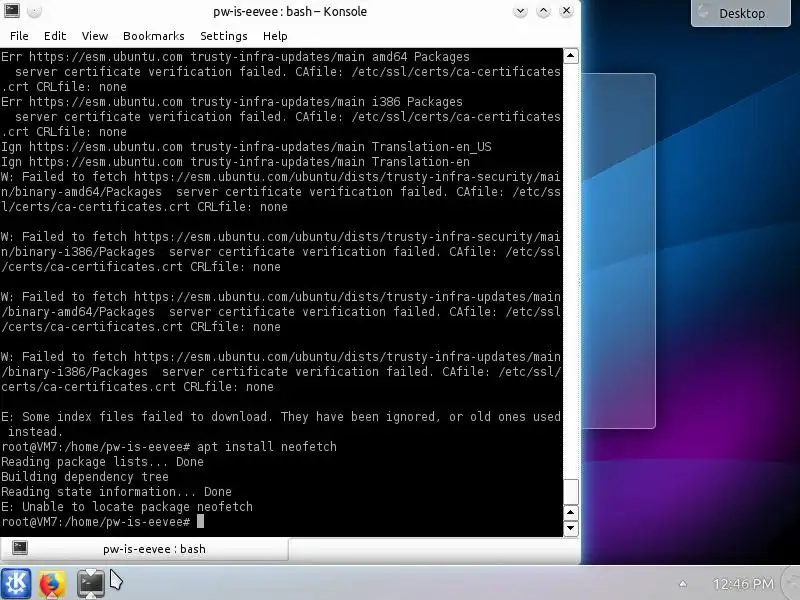
Task: Show hidden system tray icons arrow
Action: [683, 584]
